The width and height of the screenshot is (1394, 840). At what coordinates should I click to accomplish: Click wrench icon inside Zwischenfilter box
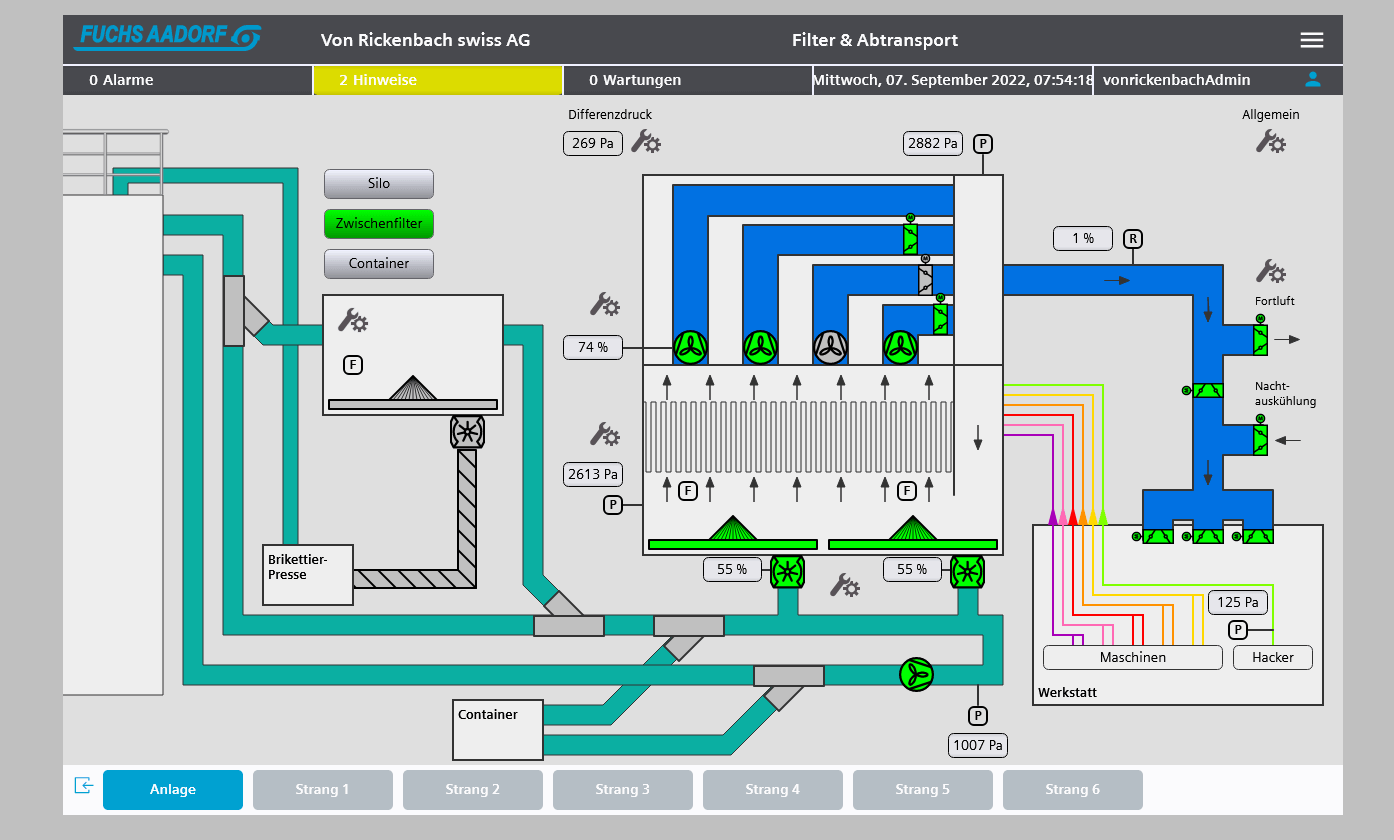tap(353, 321)
